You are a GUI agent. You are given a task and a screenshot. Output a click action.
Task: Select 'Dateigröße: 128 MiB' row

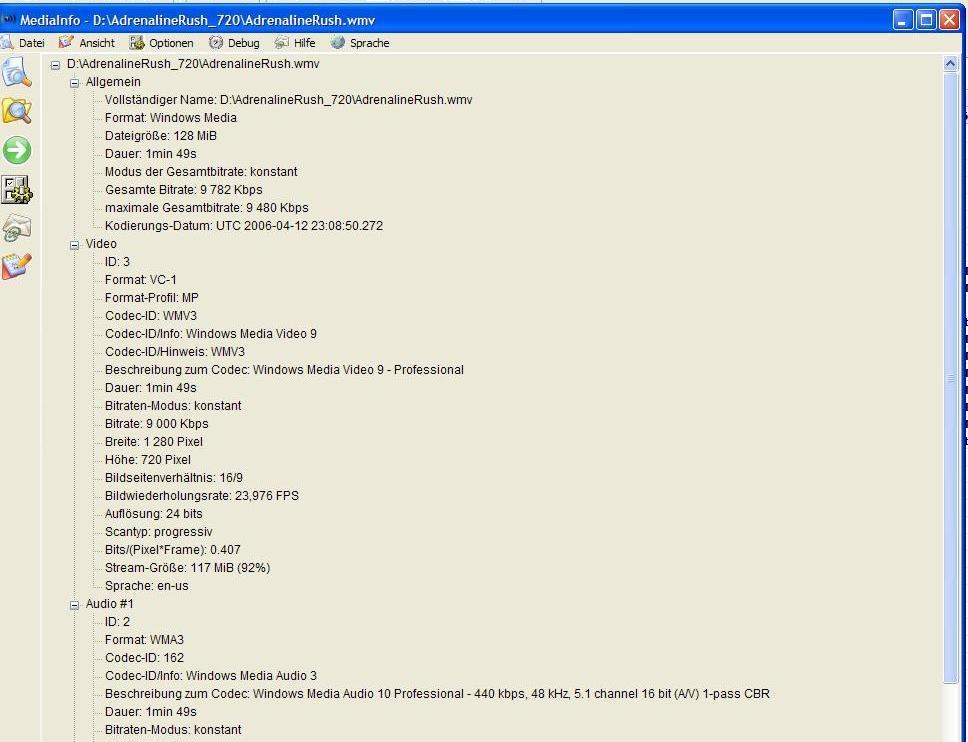point(161,136)
